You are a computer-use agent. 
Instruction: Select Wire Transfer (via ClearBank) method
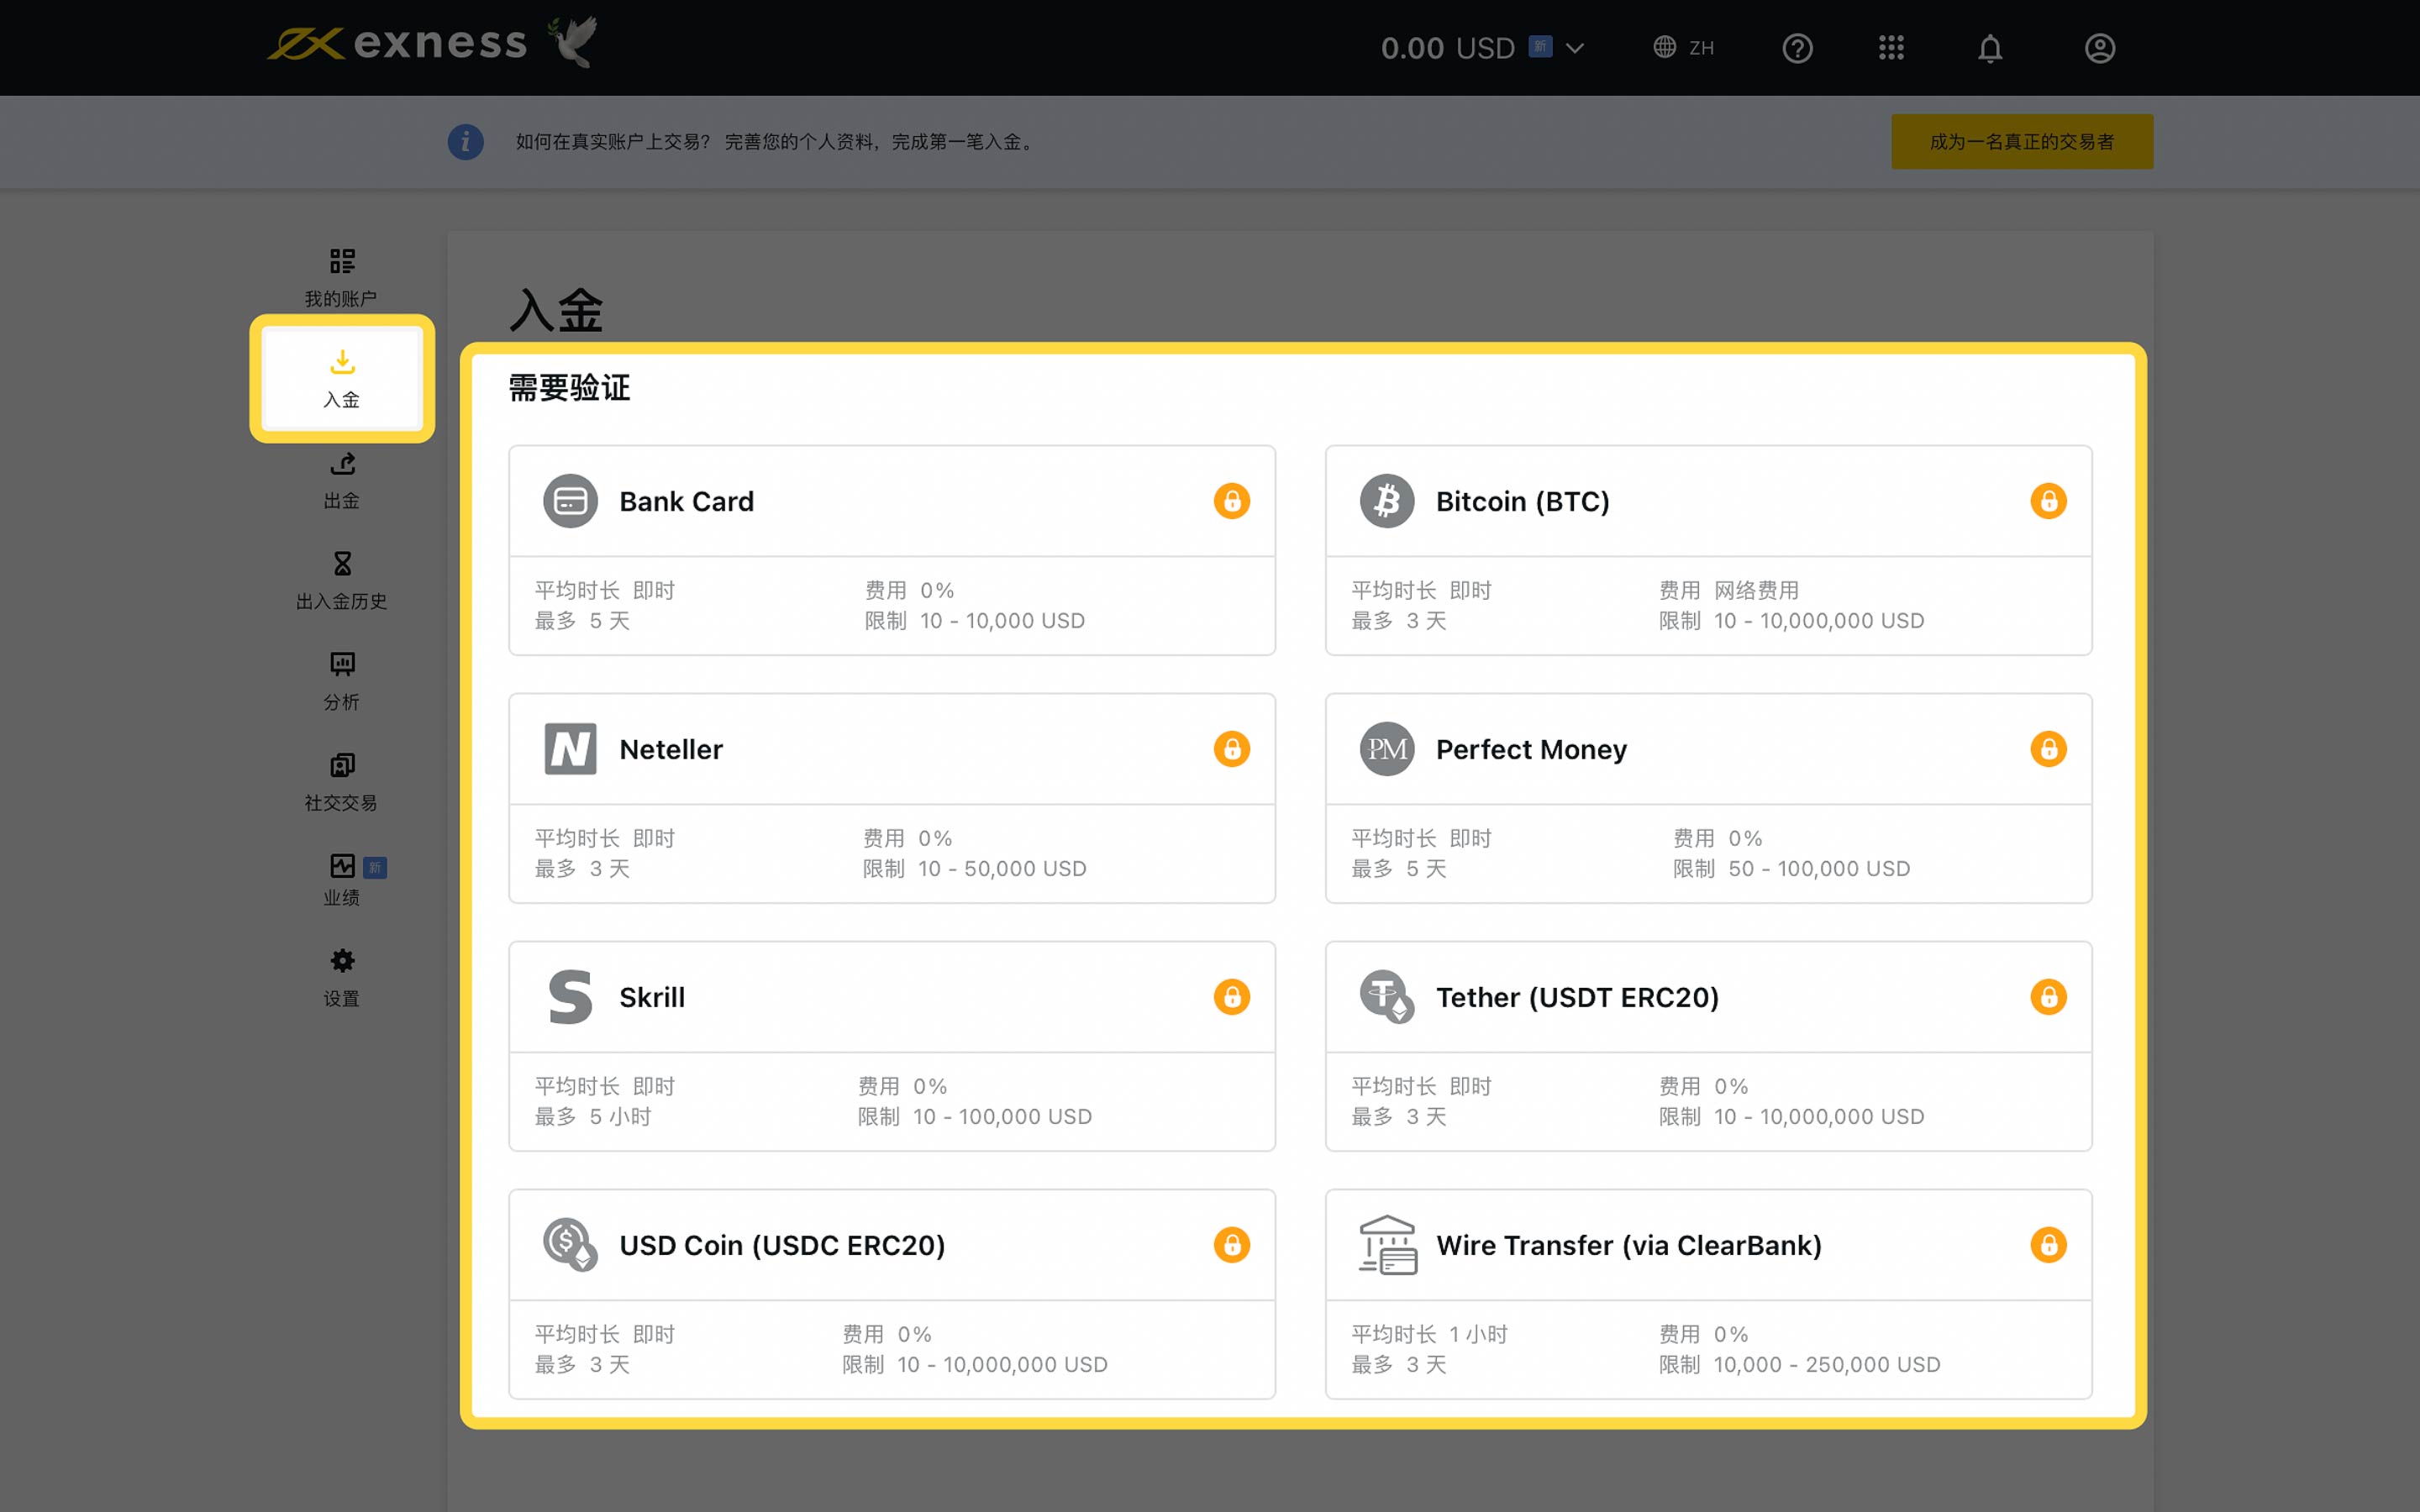1707,1293
